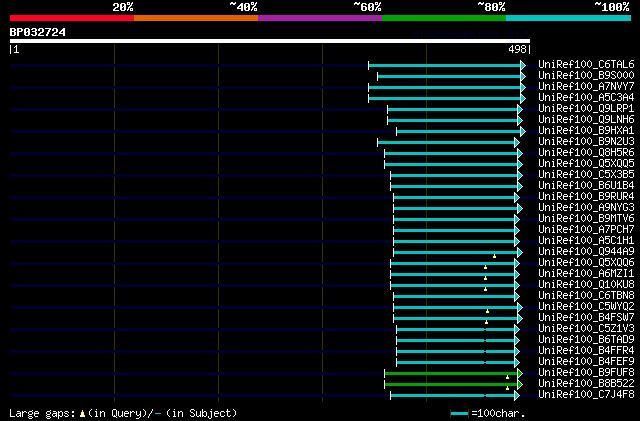Select the UniRef100_B9RUR4 label

pos(586,197)
